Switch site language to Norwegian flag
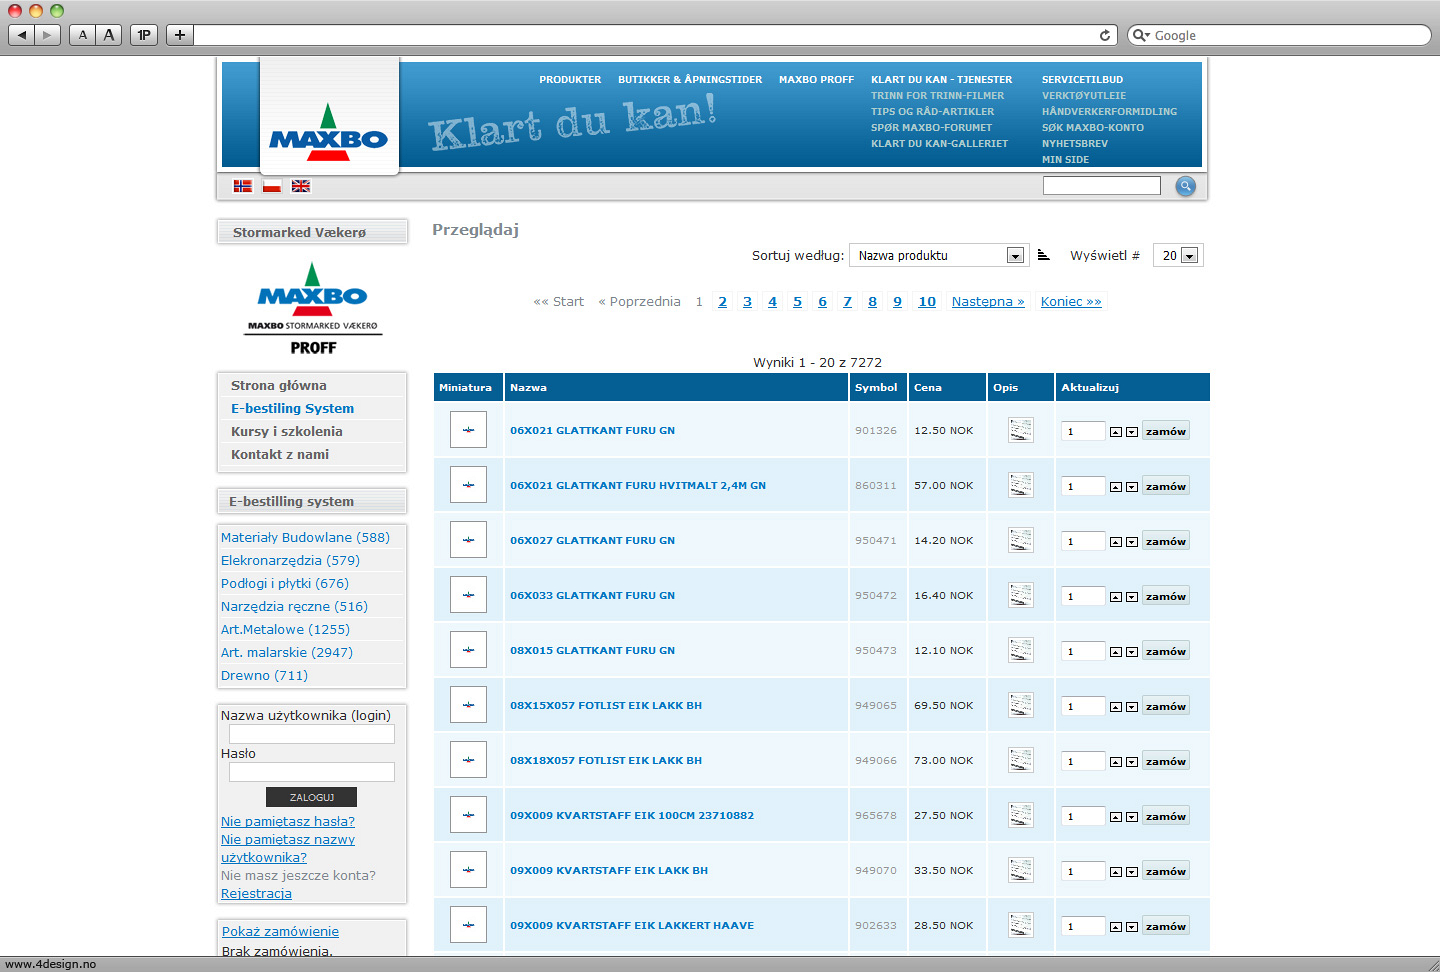 tap(242, 186)
